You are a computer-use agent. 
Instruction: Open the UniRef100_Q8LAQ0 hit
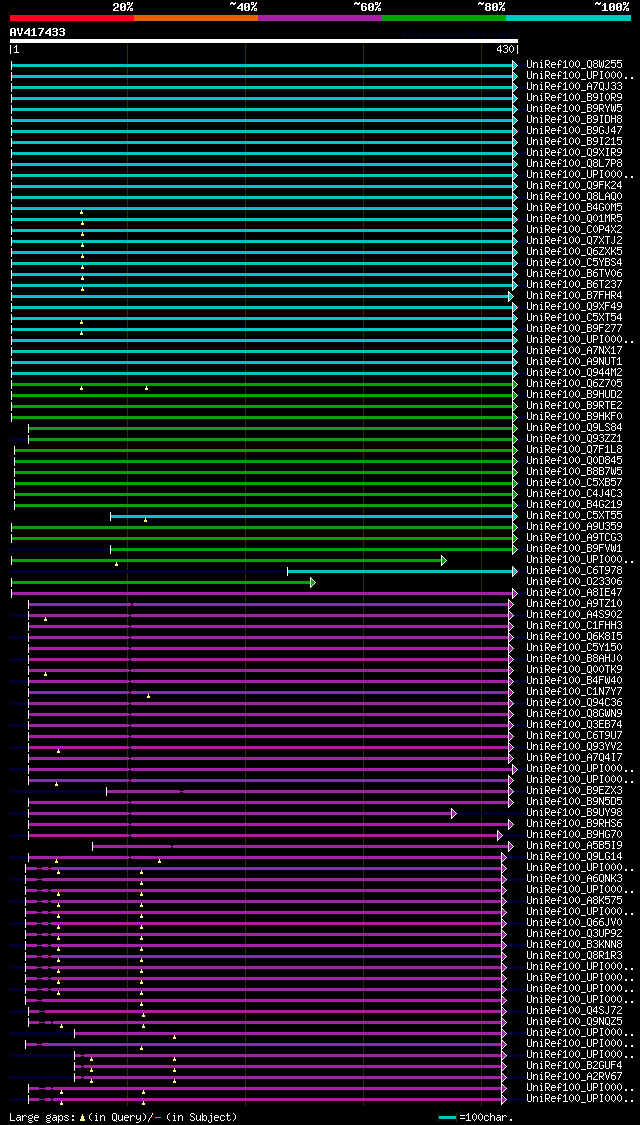(574, 197)
